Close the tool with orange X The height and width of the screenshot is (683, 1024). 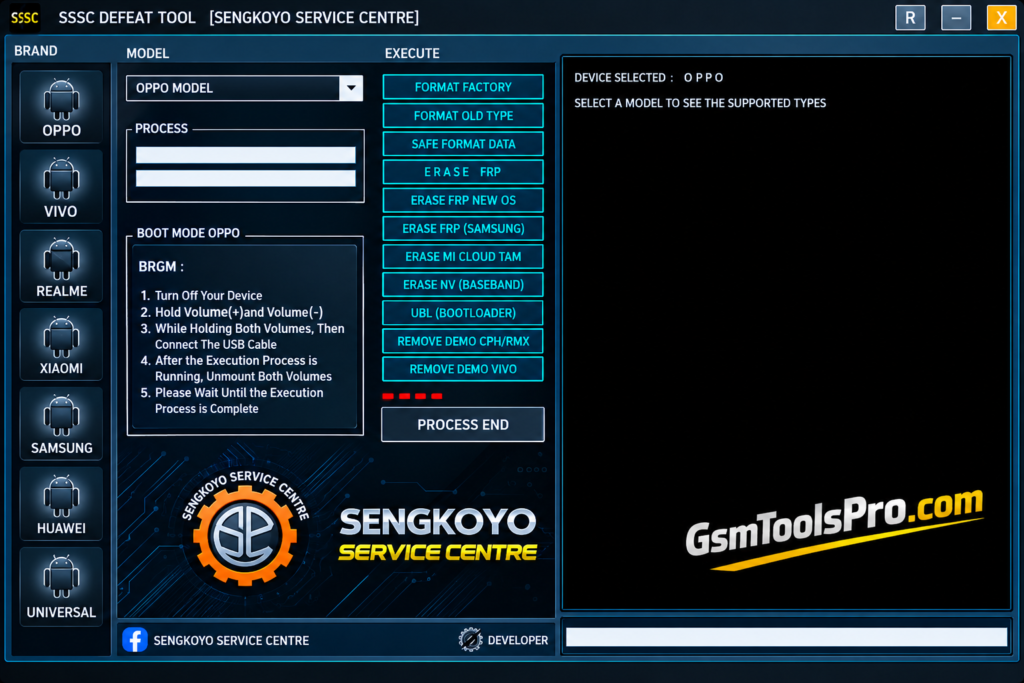(1001, 18)
